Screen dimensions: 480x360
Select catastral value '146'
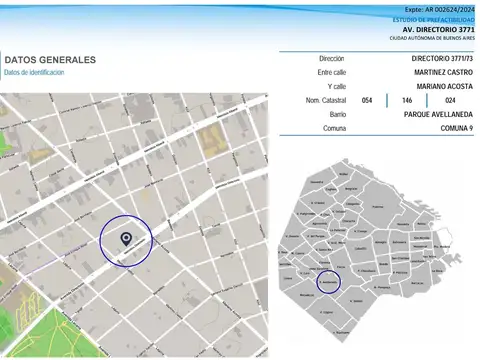coord(407,100)
